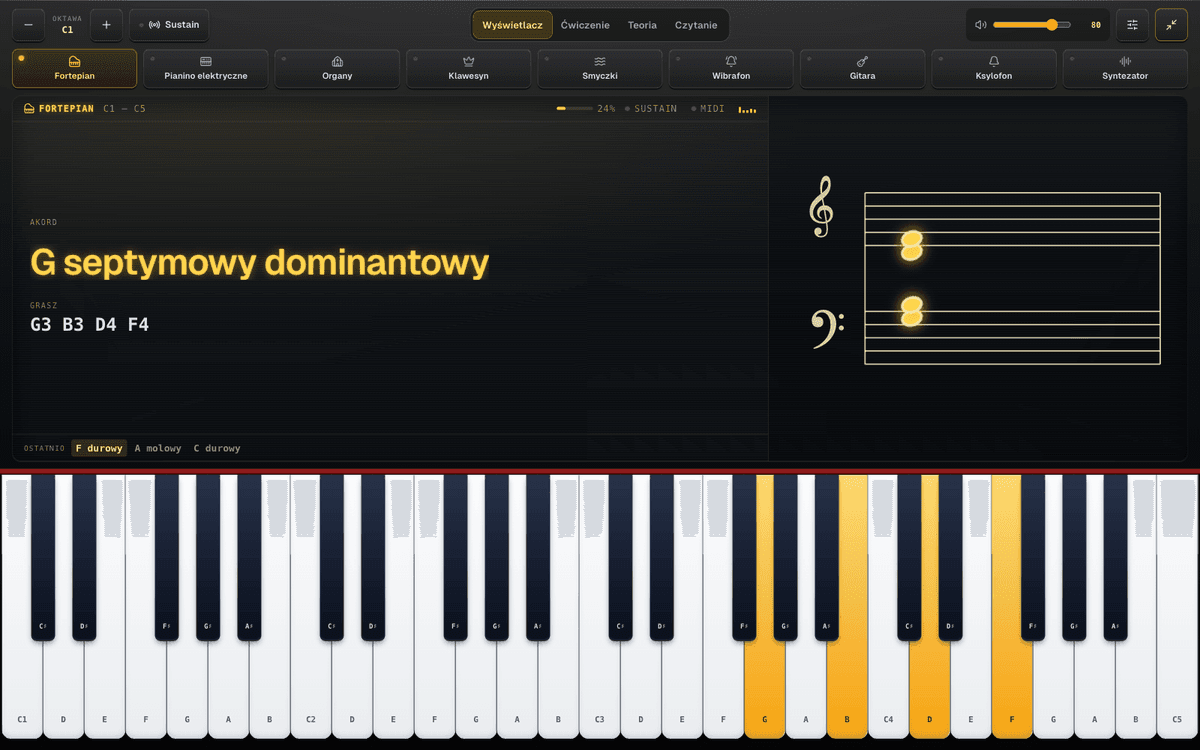Screen dimensions: 1200x750
Task: Click the 24% level progress bar
Action: point(575,108)
